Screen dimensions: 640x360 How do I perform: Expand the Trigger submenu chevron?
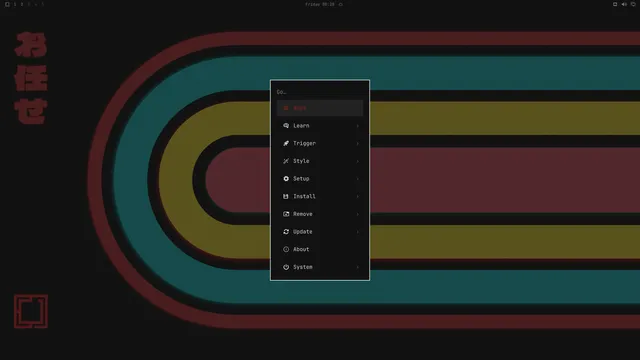(x=358, y=143)
